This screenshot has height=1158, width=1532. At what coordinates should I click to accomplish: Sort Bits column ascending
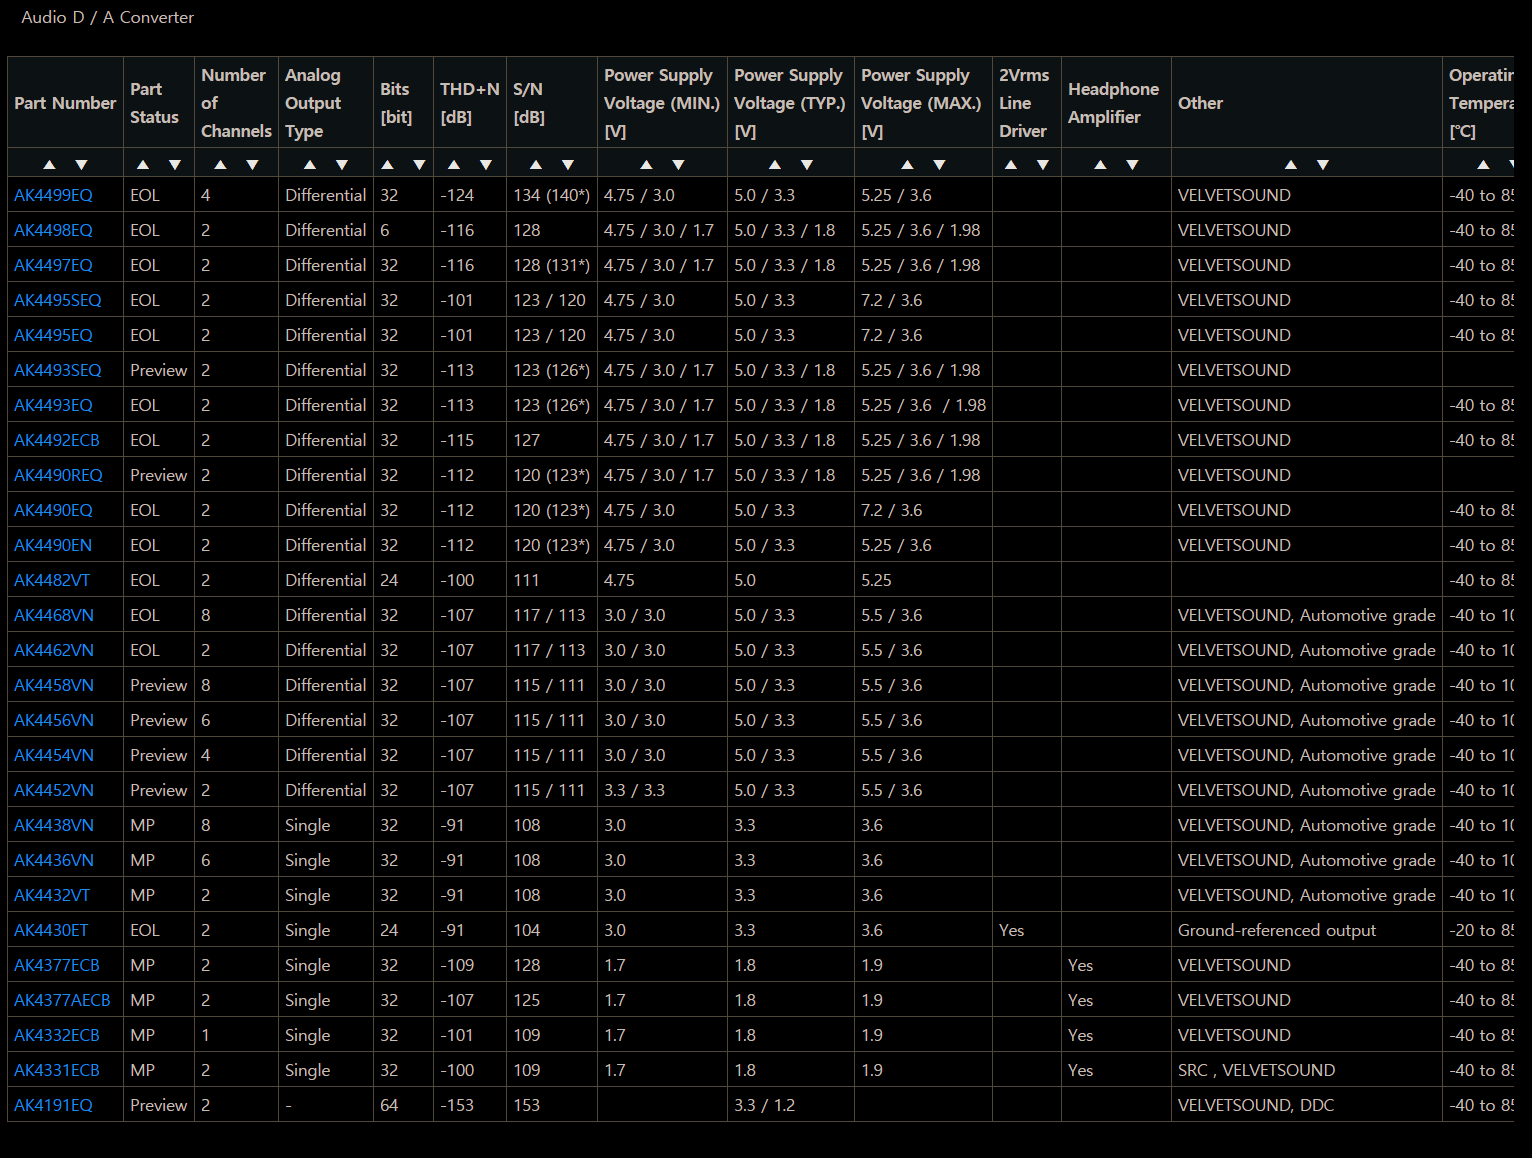tap(388, 165)
